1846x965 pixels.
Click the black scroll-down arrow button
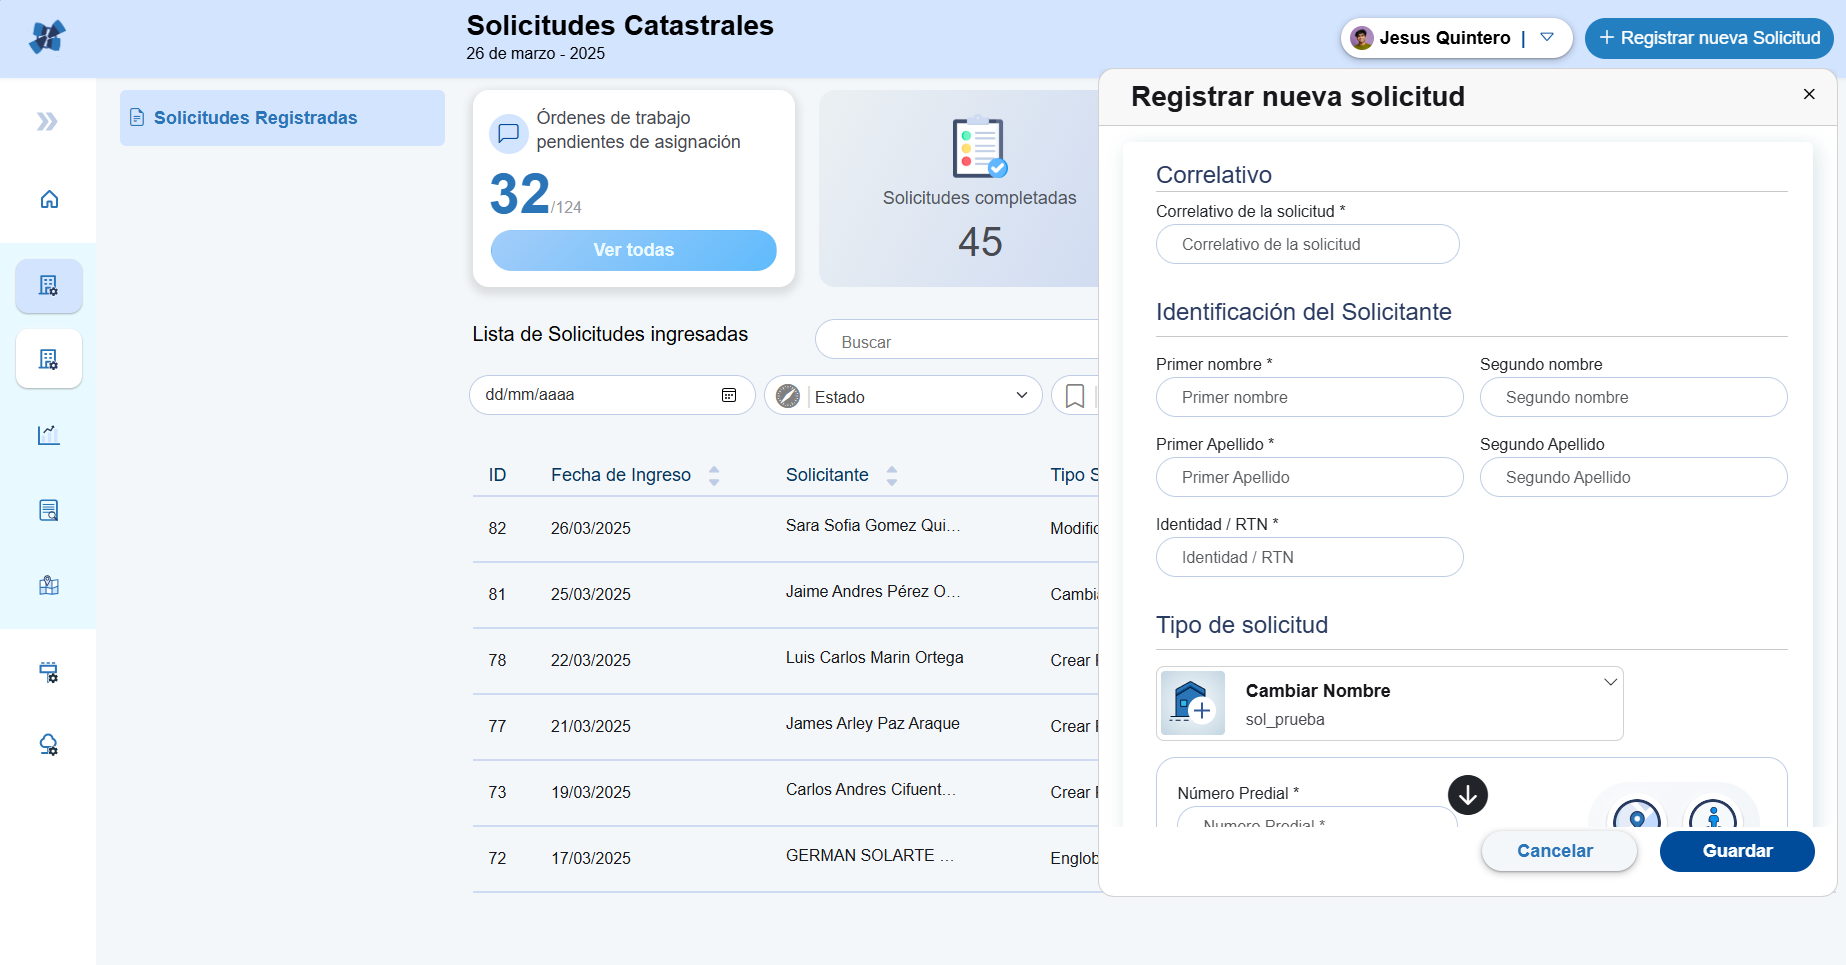[x=1467, y=795]
